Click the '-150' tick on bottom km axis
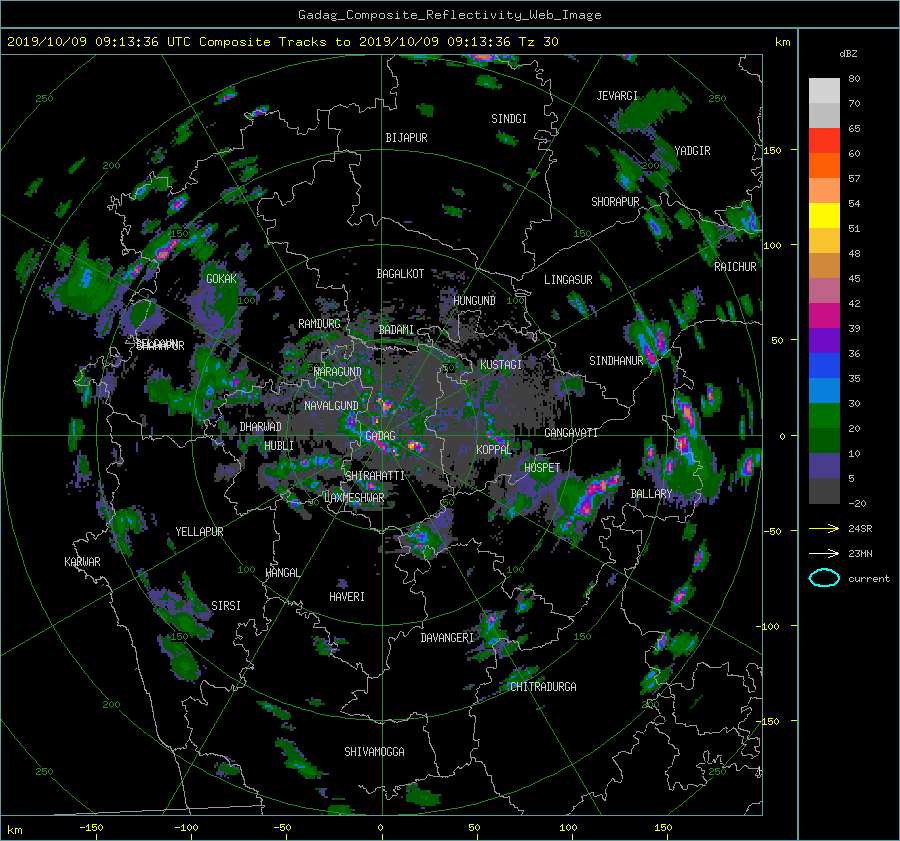This screenshot has width=900, height=841. [x=91, y=828]
